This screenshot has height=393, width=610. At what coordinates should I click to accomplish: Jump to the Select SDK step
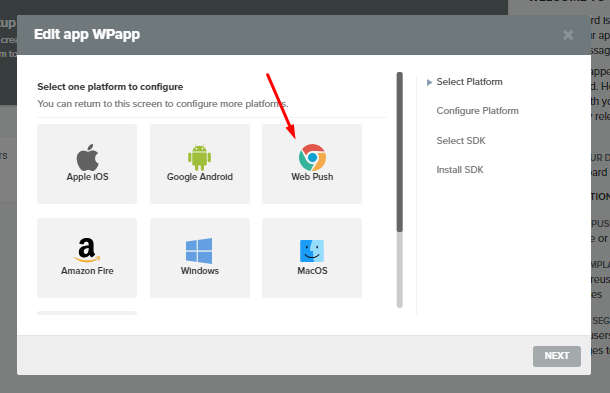pos(461,140)
